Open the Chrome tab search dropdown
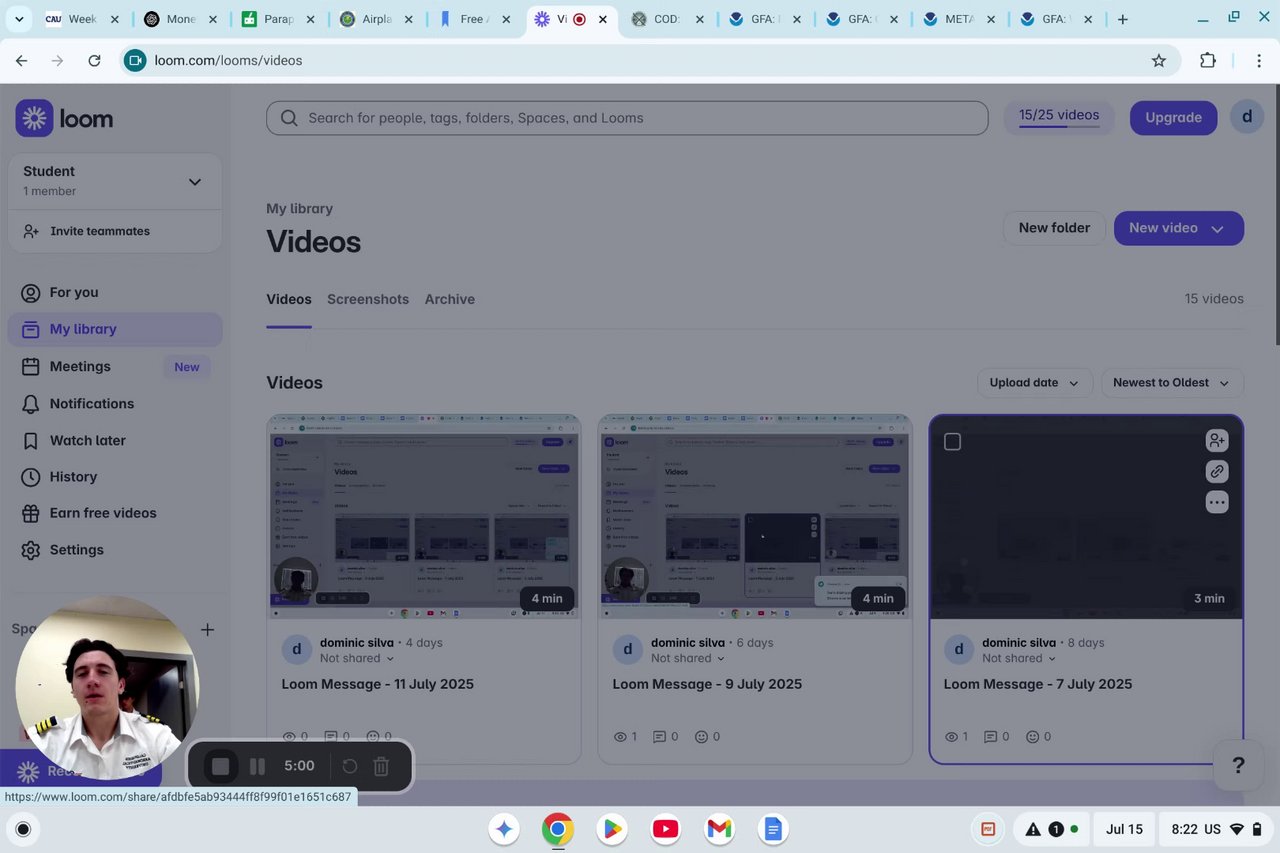The height and width of the screenshot is (853, 1280). click(x=19, y=19)
